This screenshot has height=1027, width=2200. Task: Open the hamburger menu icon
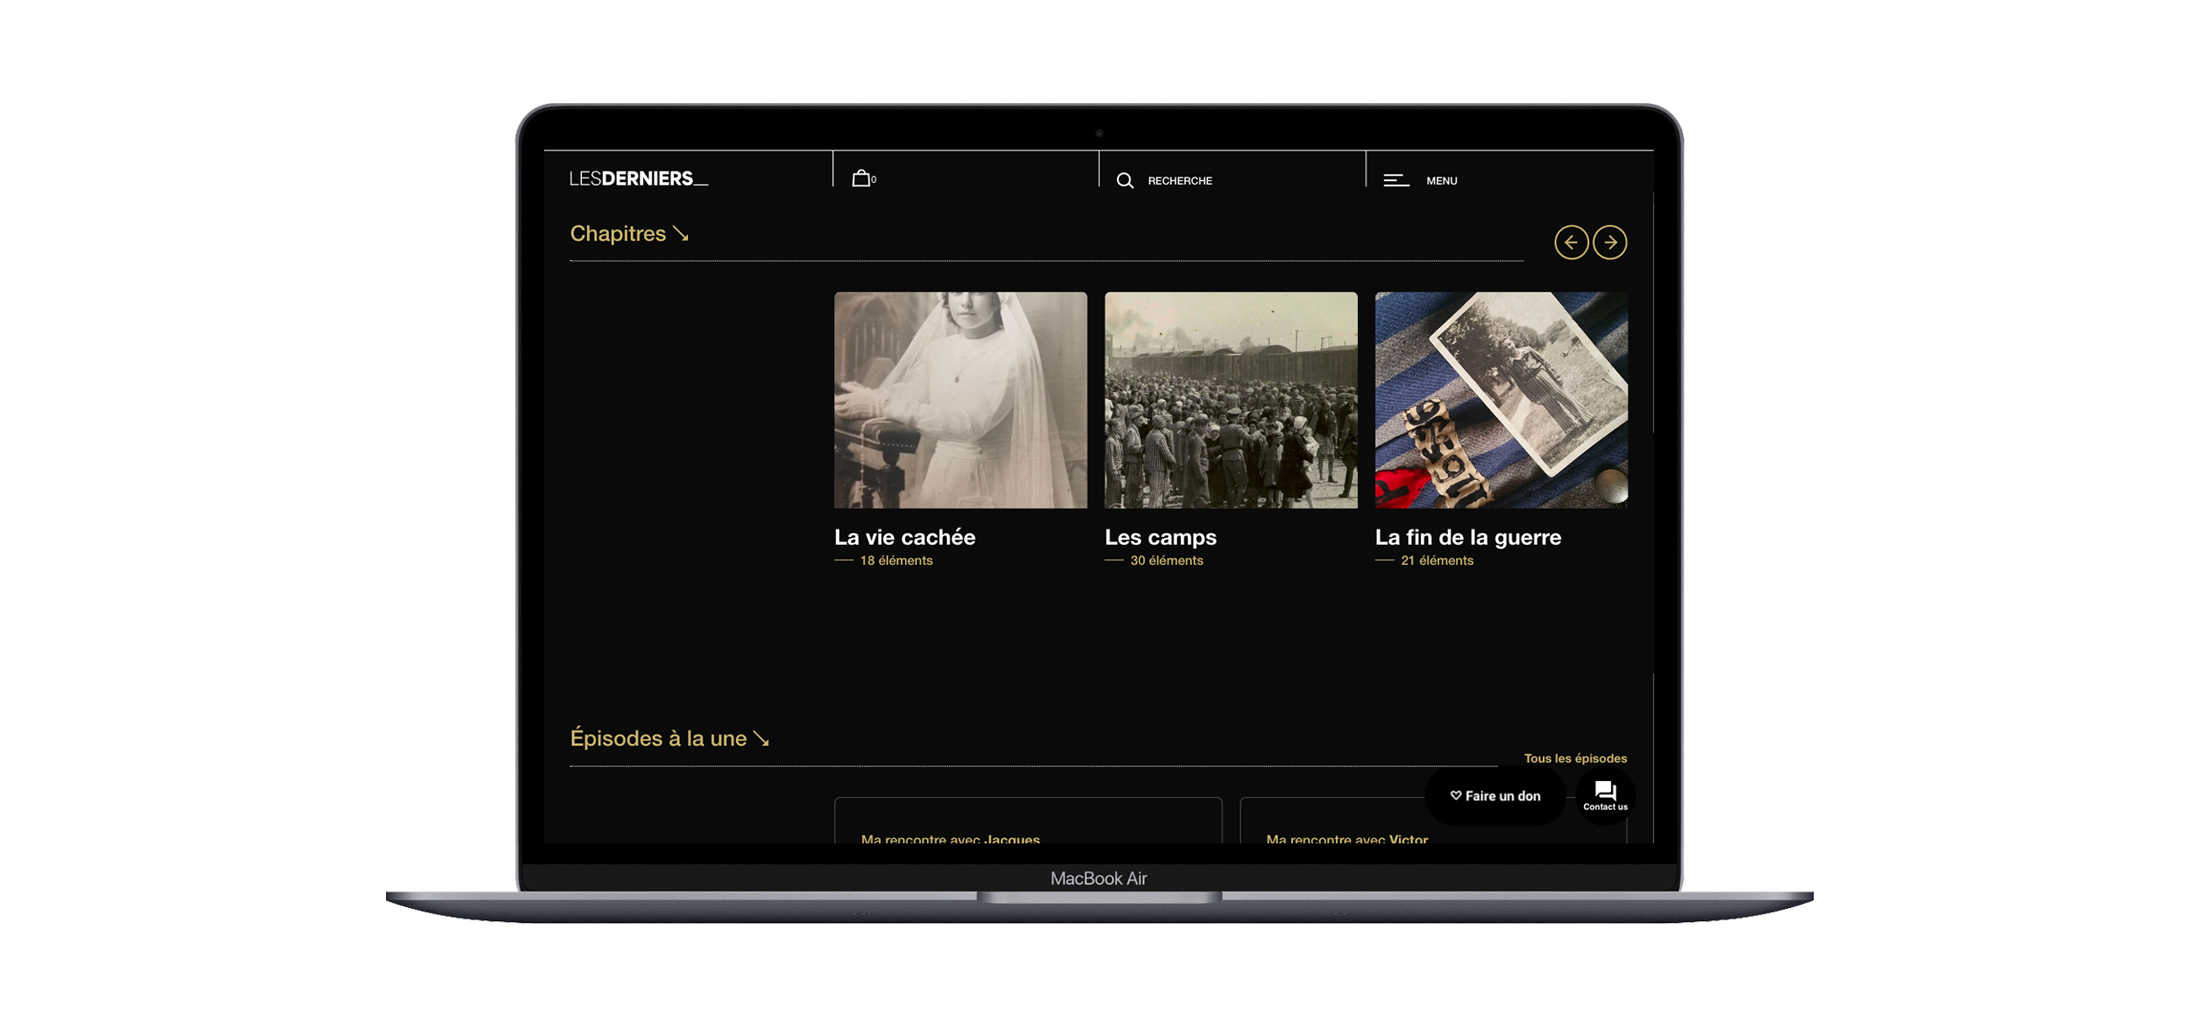[1396, 181]
